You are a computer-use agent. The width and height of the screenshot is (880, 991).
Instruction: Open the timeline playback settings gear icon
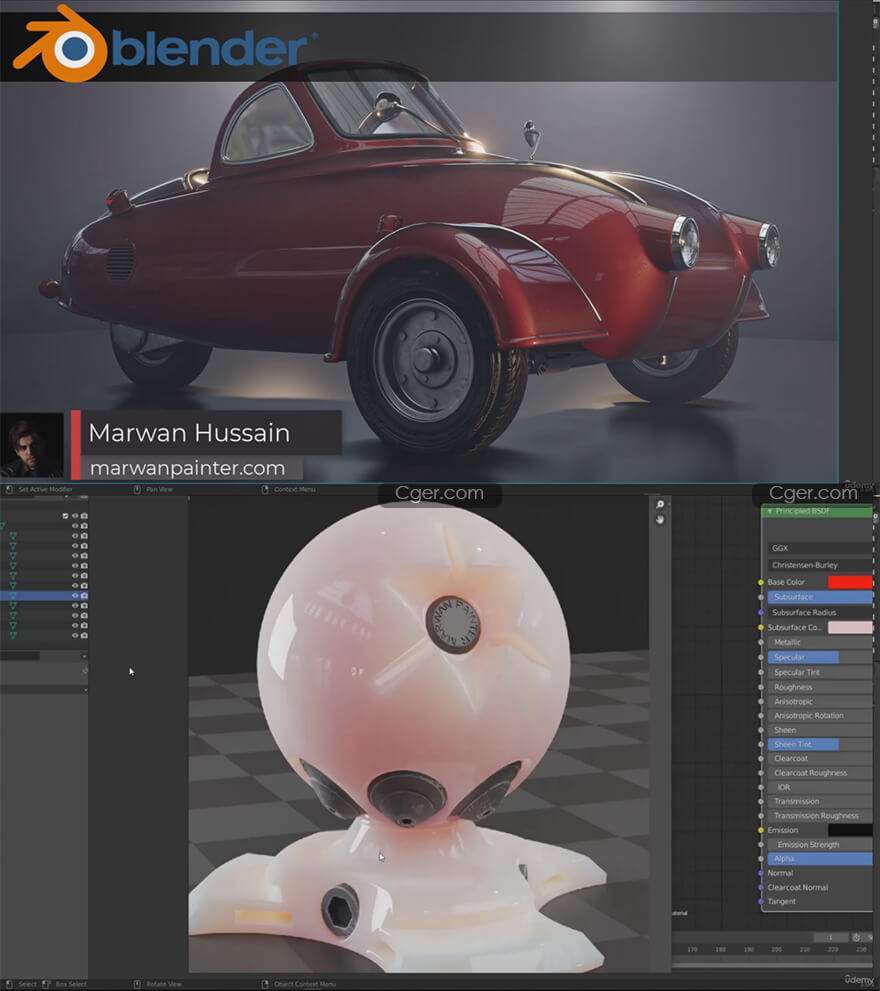click(856, 937)
